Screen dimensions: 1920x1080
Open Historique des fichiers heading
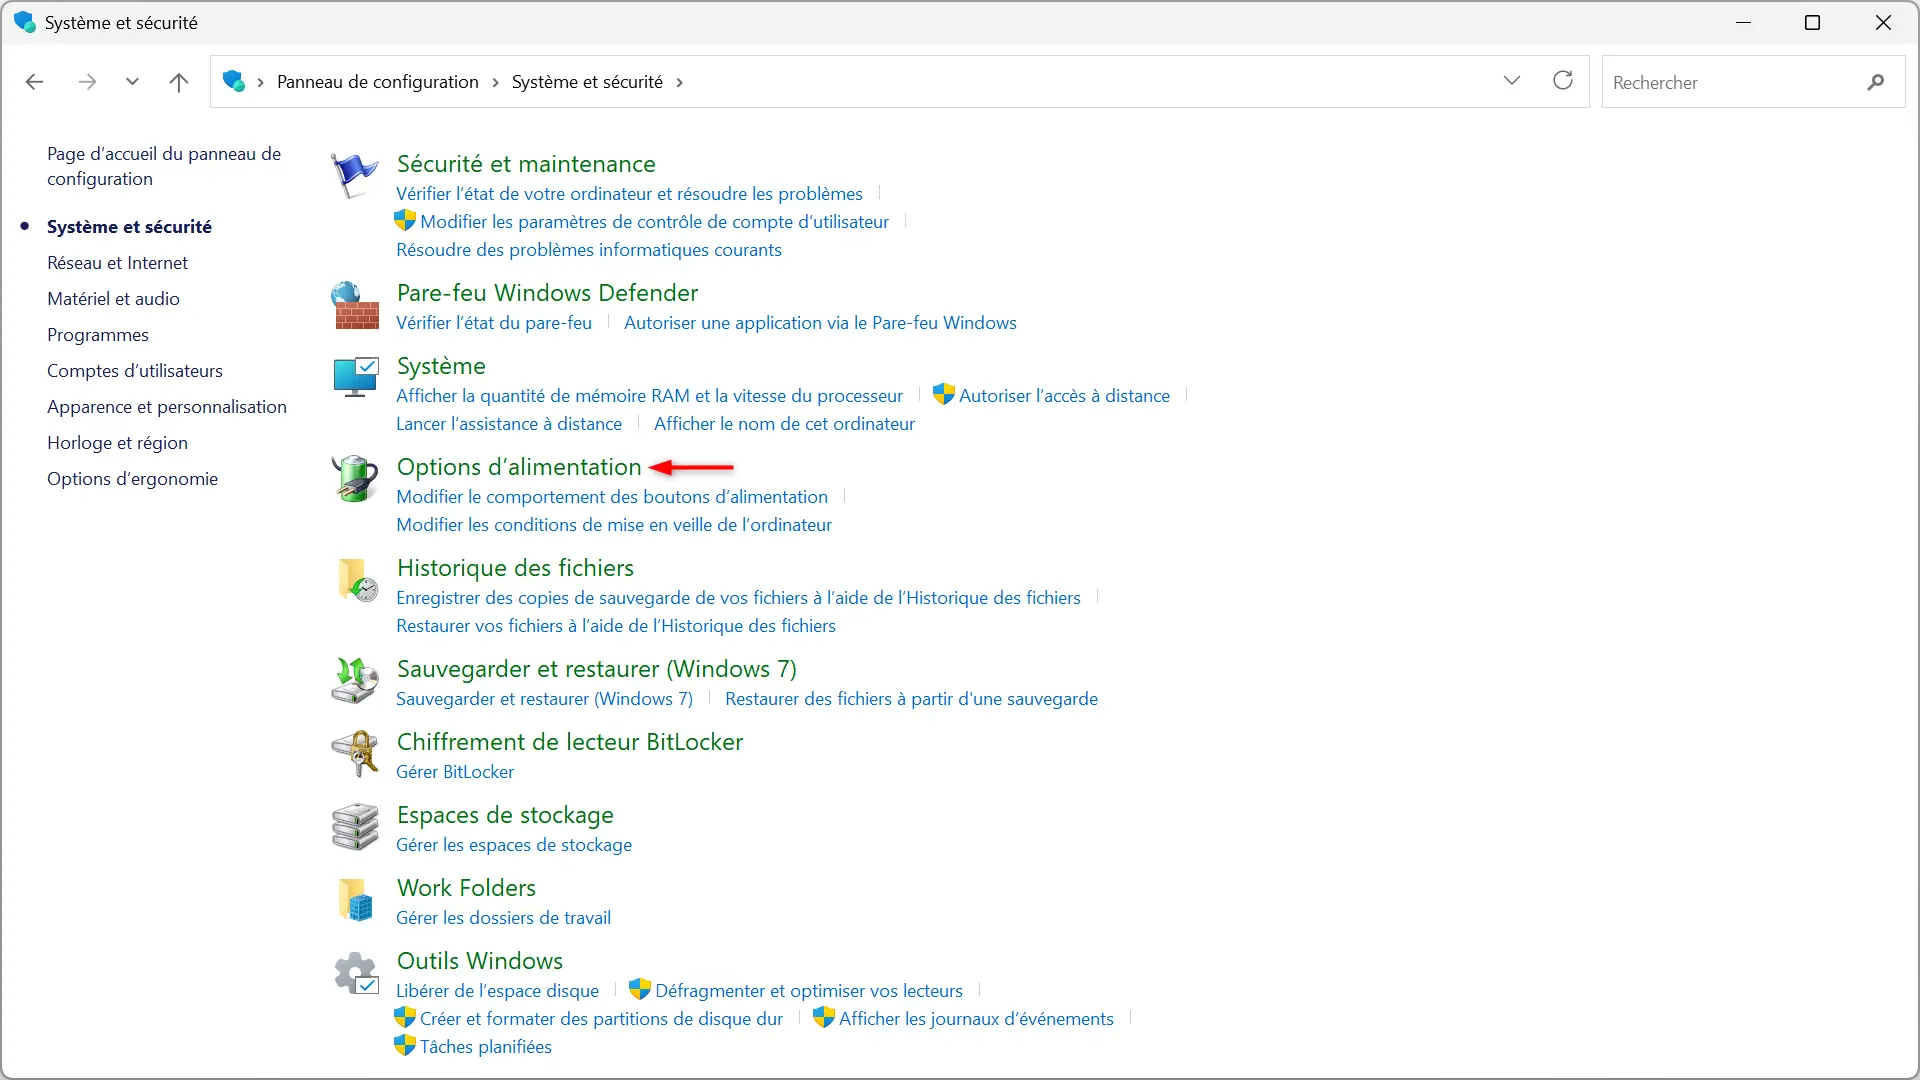[x=515, y=568]
